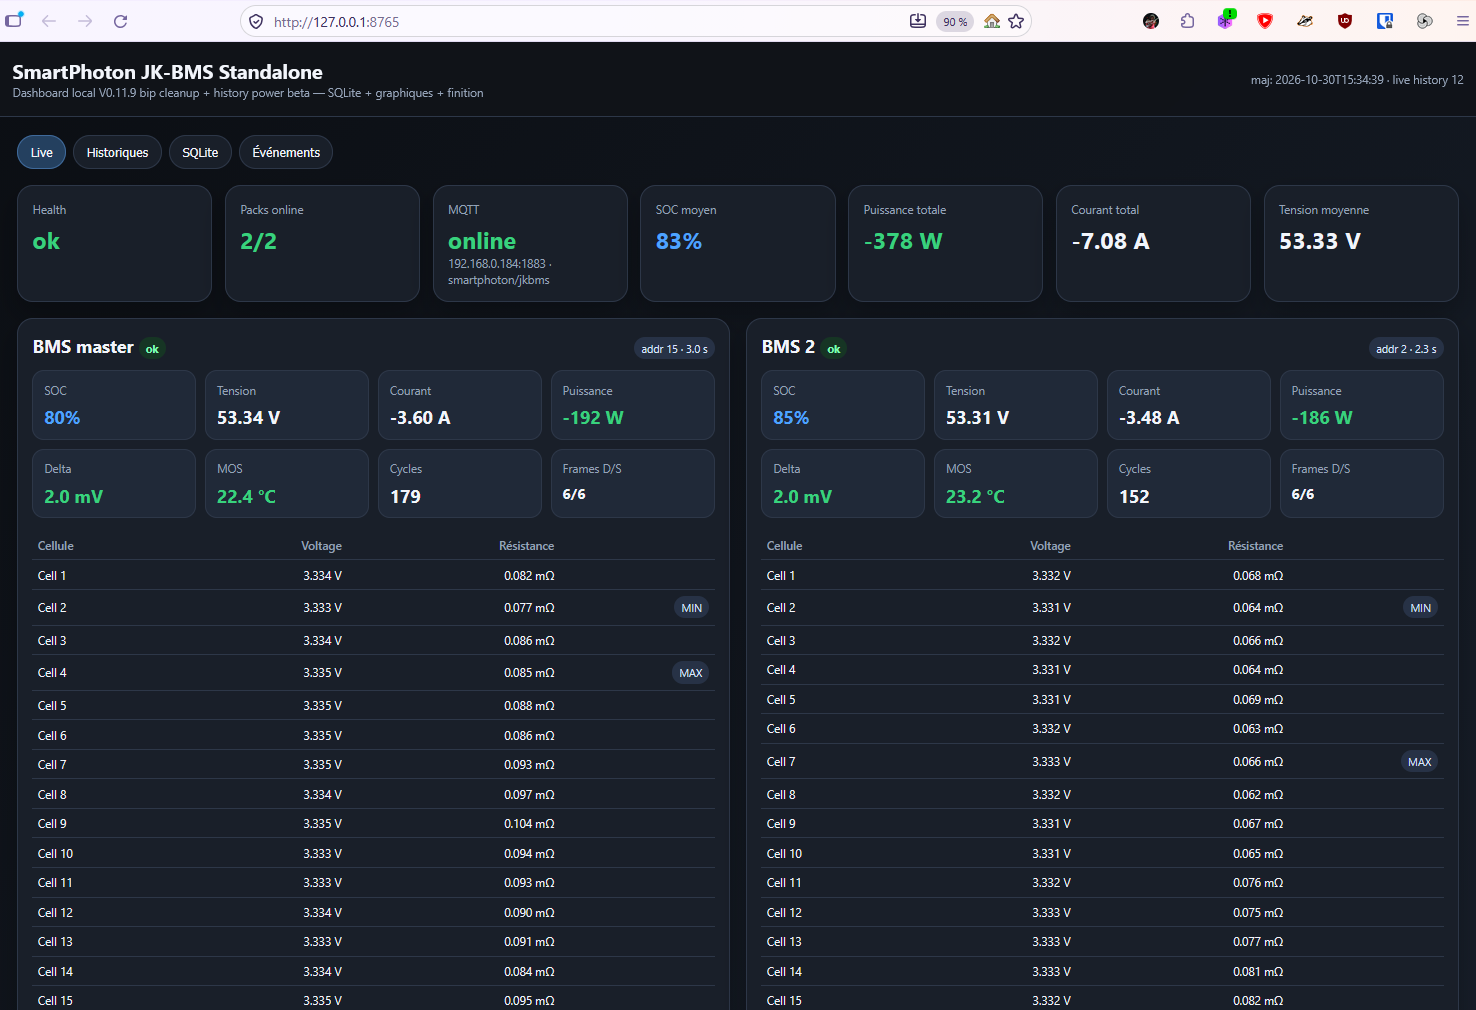Open the sidebar/tab view icon beside the back arrow
1476x1010 pixels.
(14, 21)
